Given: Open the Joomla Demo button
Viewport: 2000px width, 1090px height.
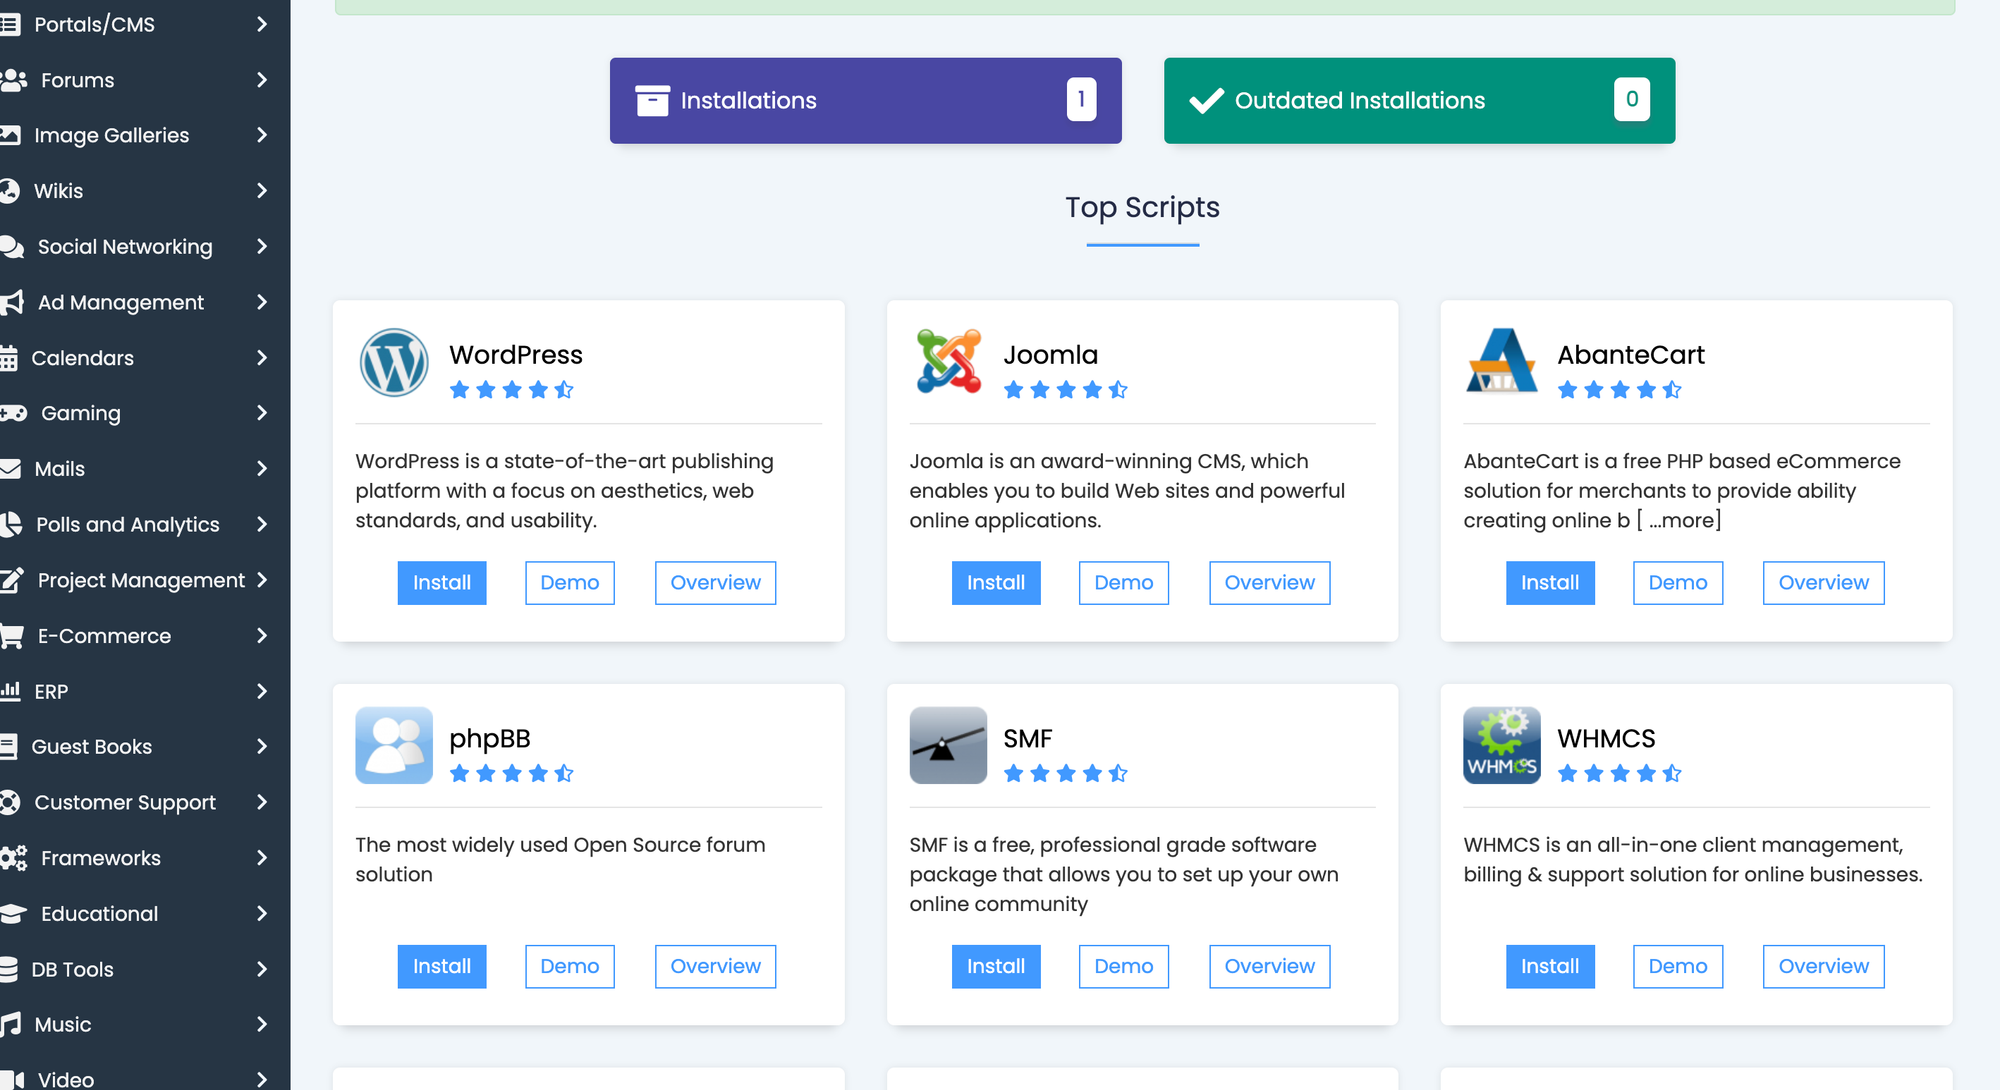Looking at the screenshot, I should point(1123,583).
